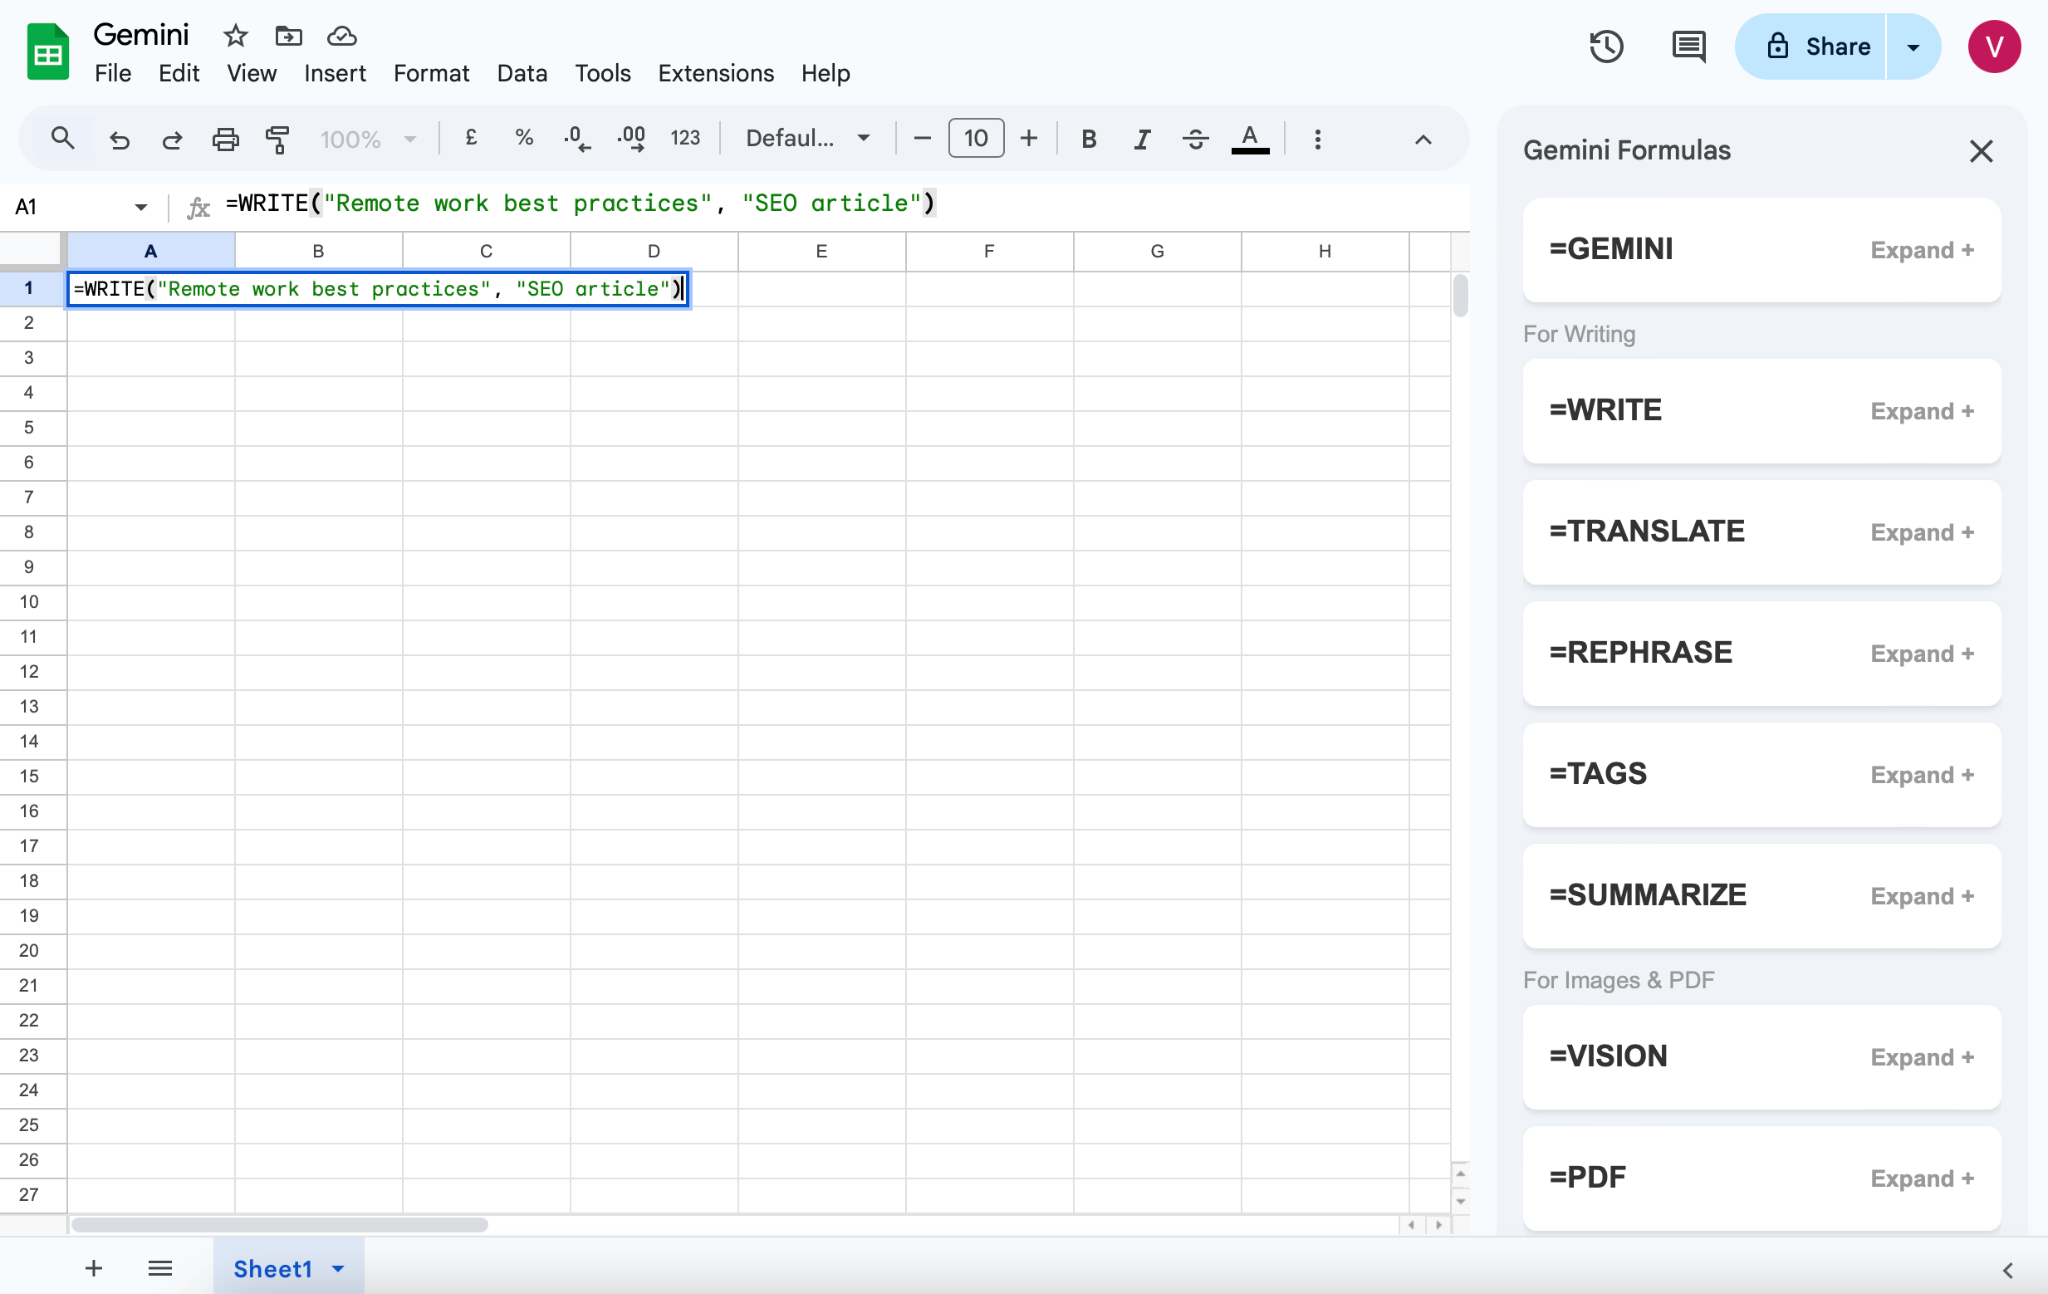Open the Data menu
This screenshot has height=1294, width=2048.
(x=522, y=73)
